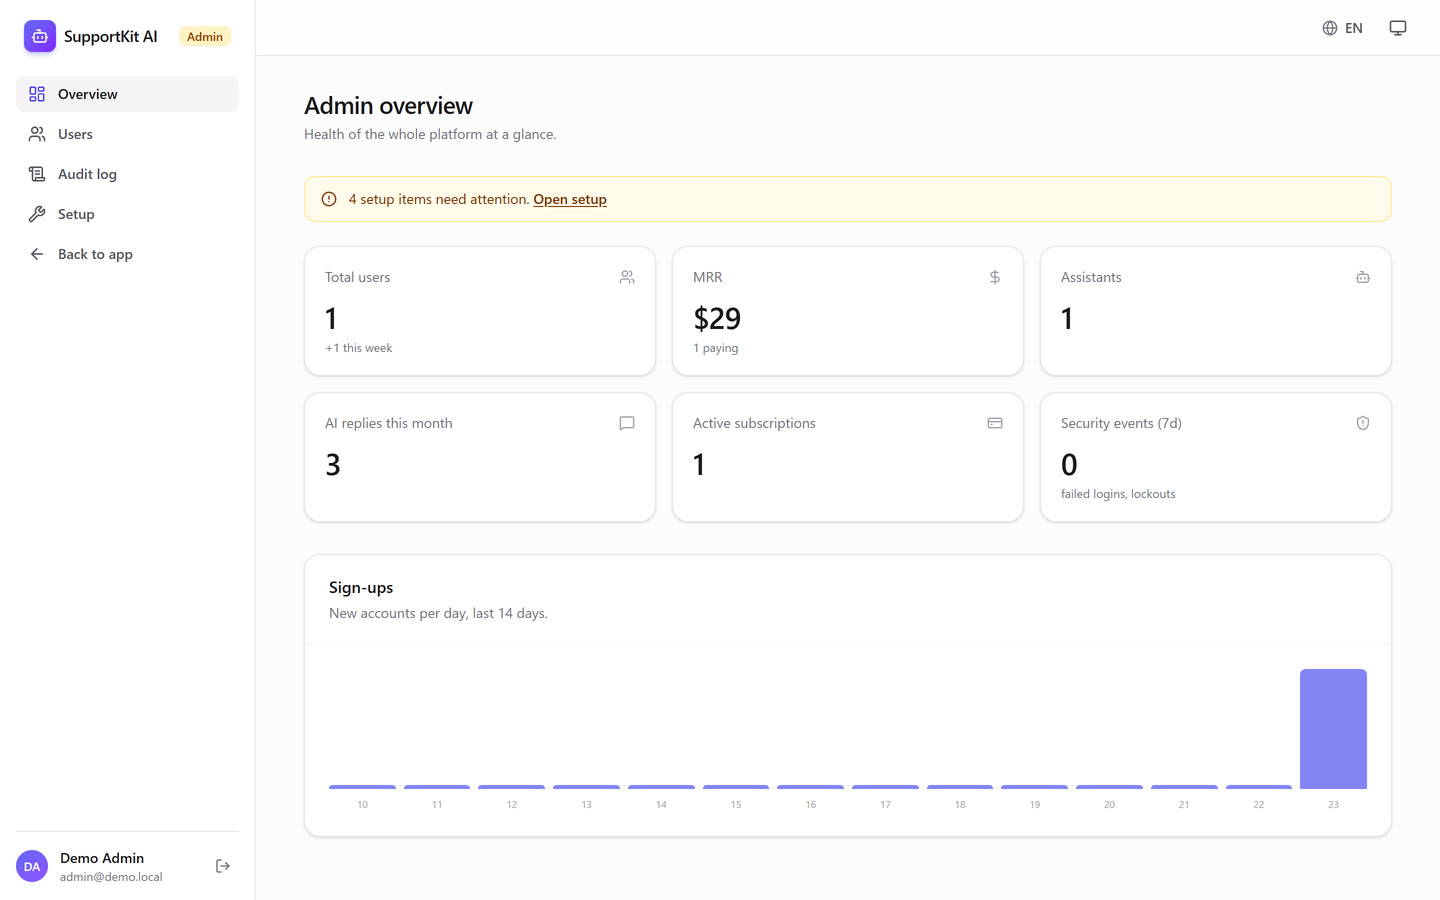Click the Admin badge beside the logo
Screen dimensions: 1440x900
205,36
